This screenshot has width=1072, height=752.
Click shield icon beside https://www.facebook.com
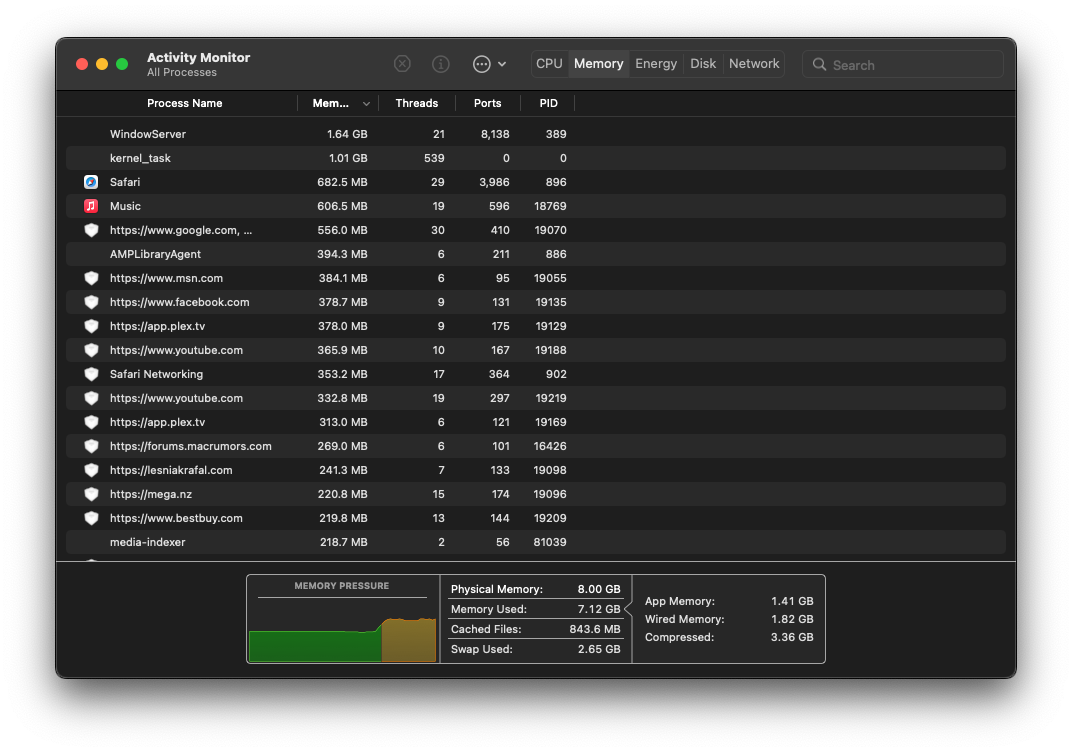coord(91,302)
